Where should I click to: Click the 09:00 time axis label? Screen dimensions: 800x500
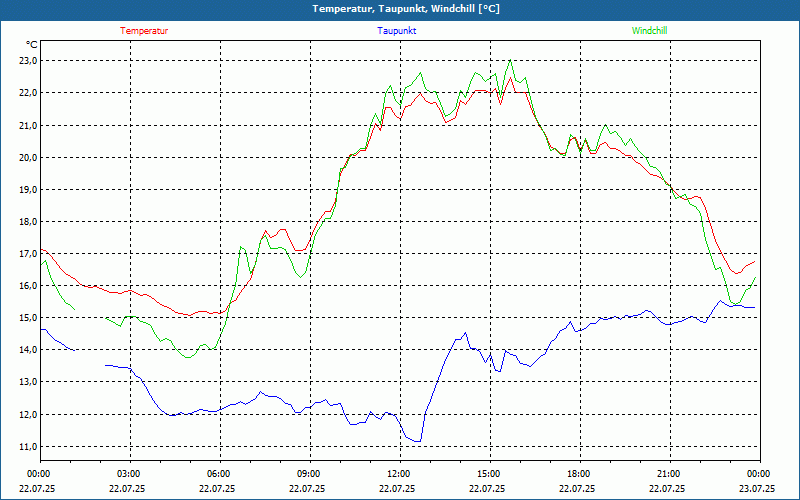pos(310,474)
